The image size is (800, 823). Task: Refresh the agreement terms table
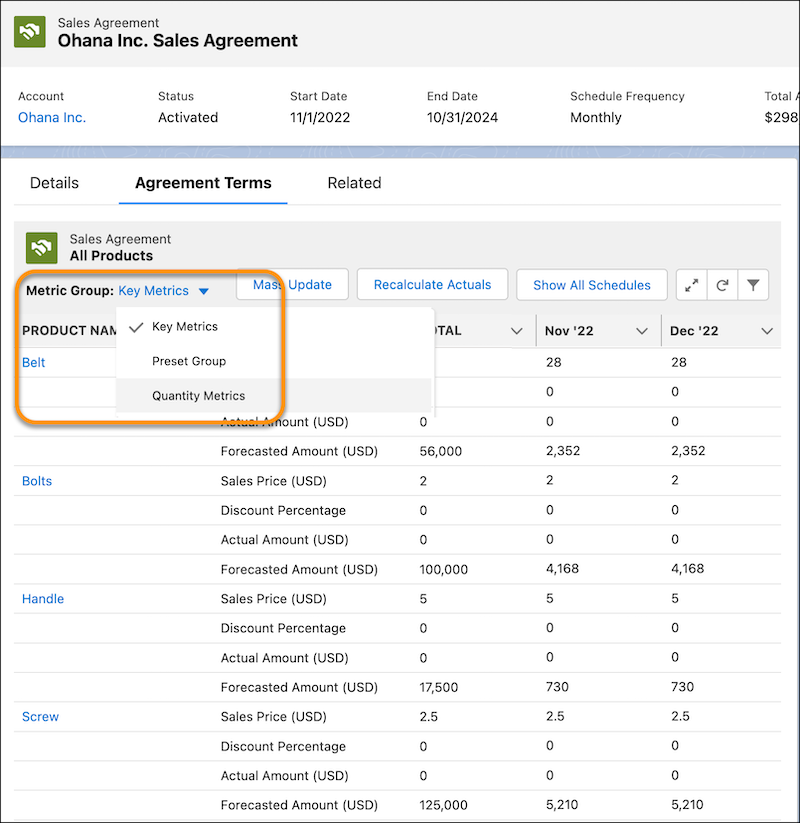point(722,285)
